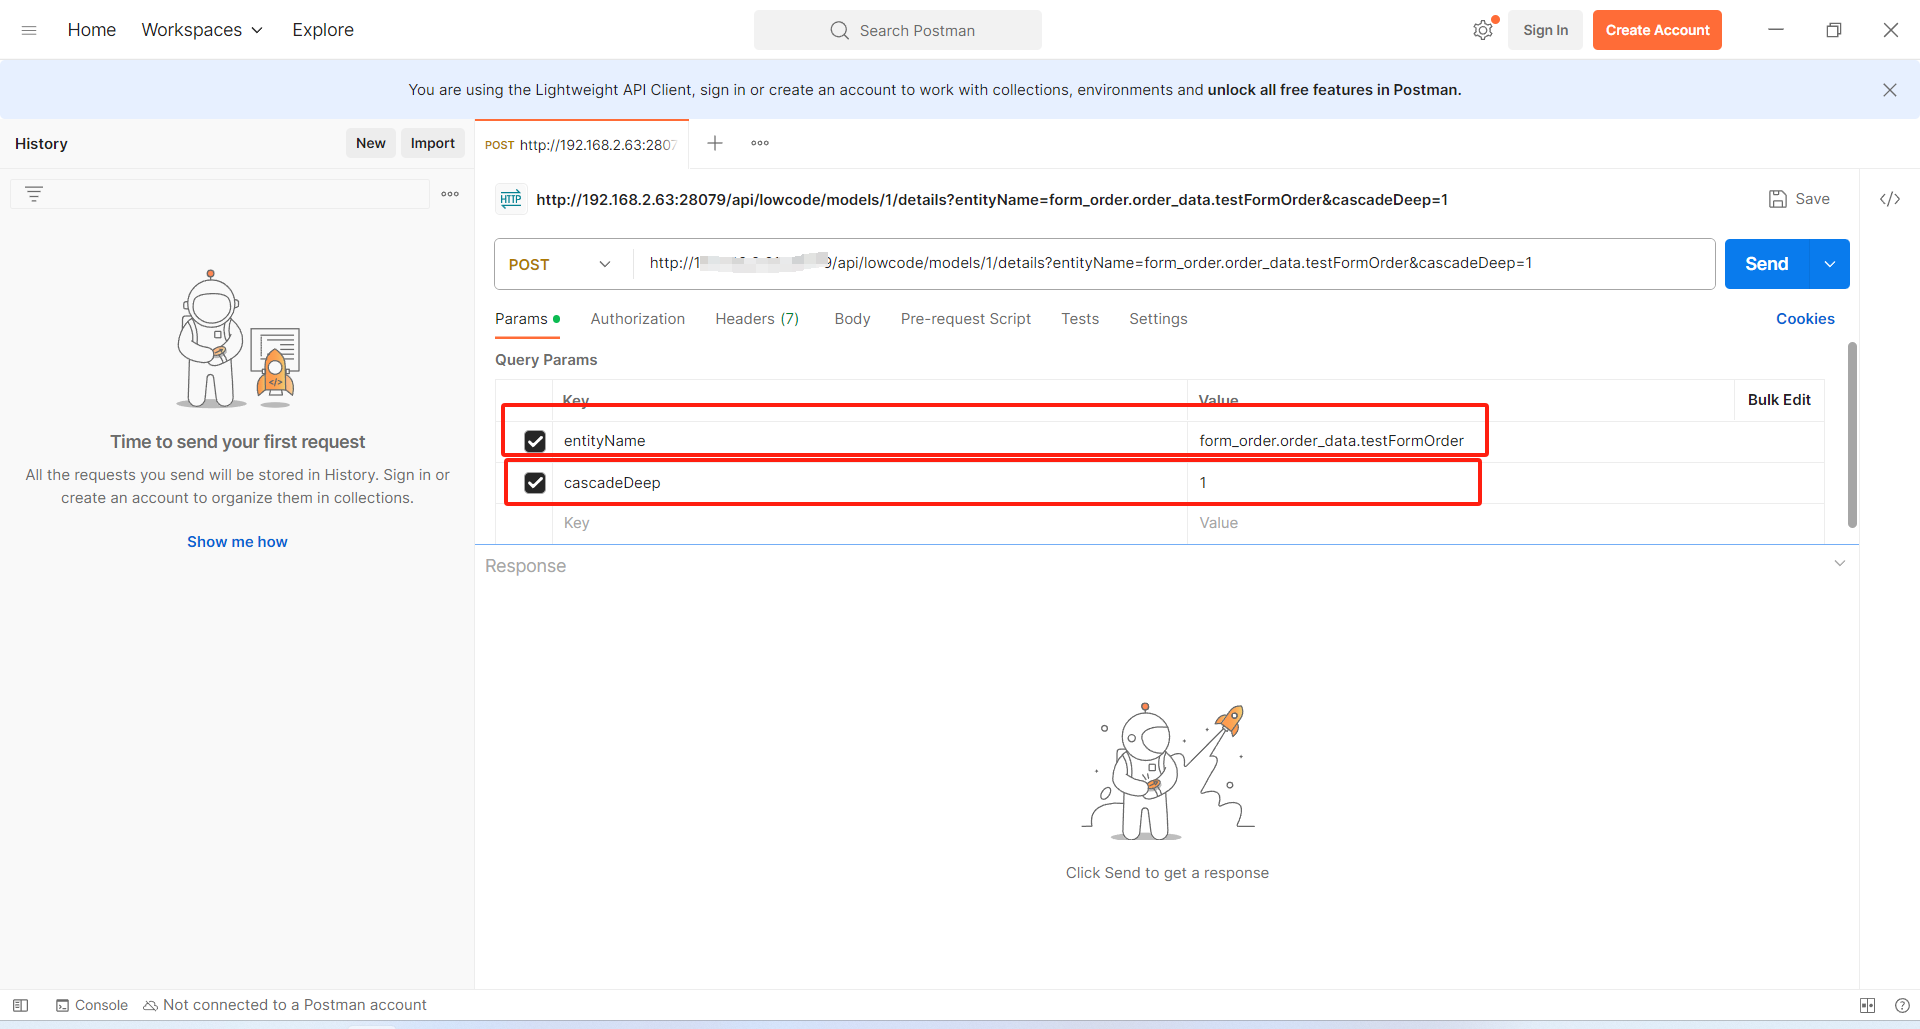1920x1029 pixels.
Task: Collapse the Response panel chevron
Action: tap(1839, 564)
